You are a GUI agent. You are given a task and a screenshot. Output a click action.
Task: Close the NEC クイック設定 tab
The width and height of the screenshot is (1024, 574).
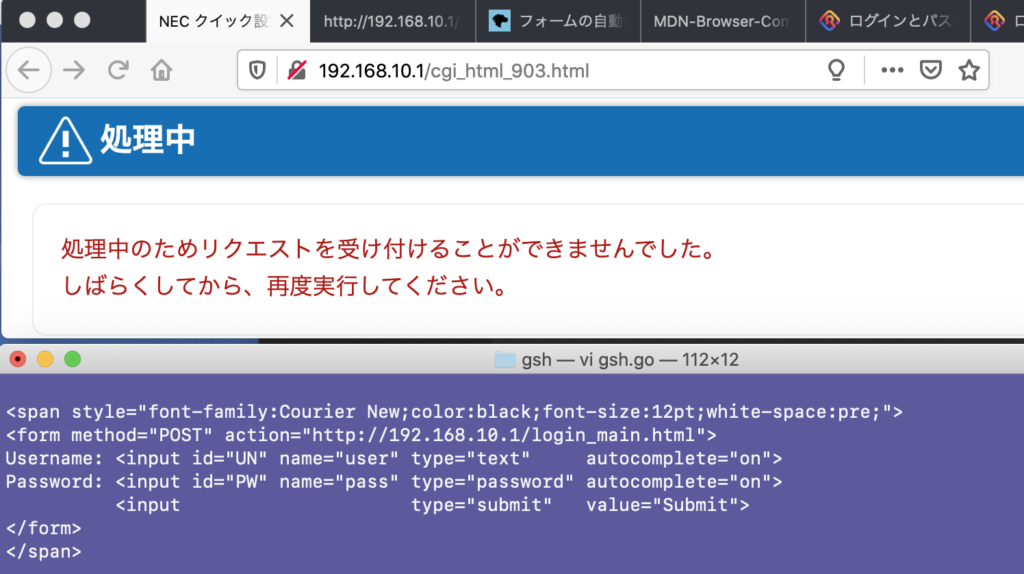(x=290, y=21)
